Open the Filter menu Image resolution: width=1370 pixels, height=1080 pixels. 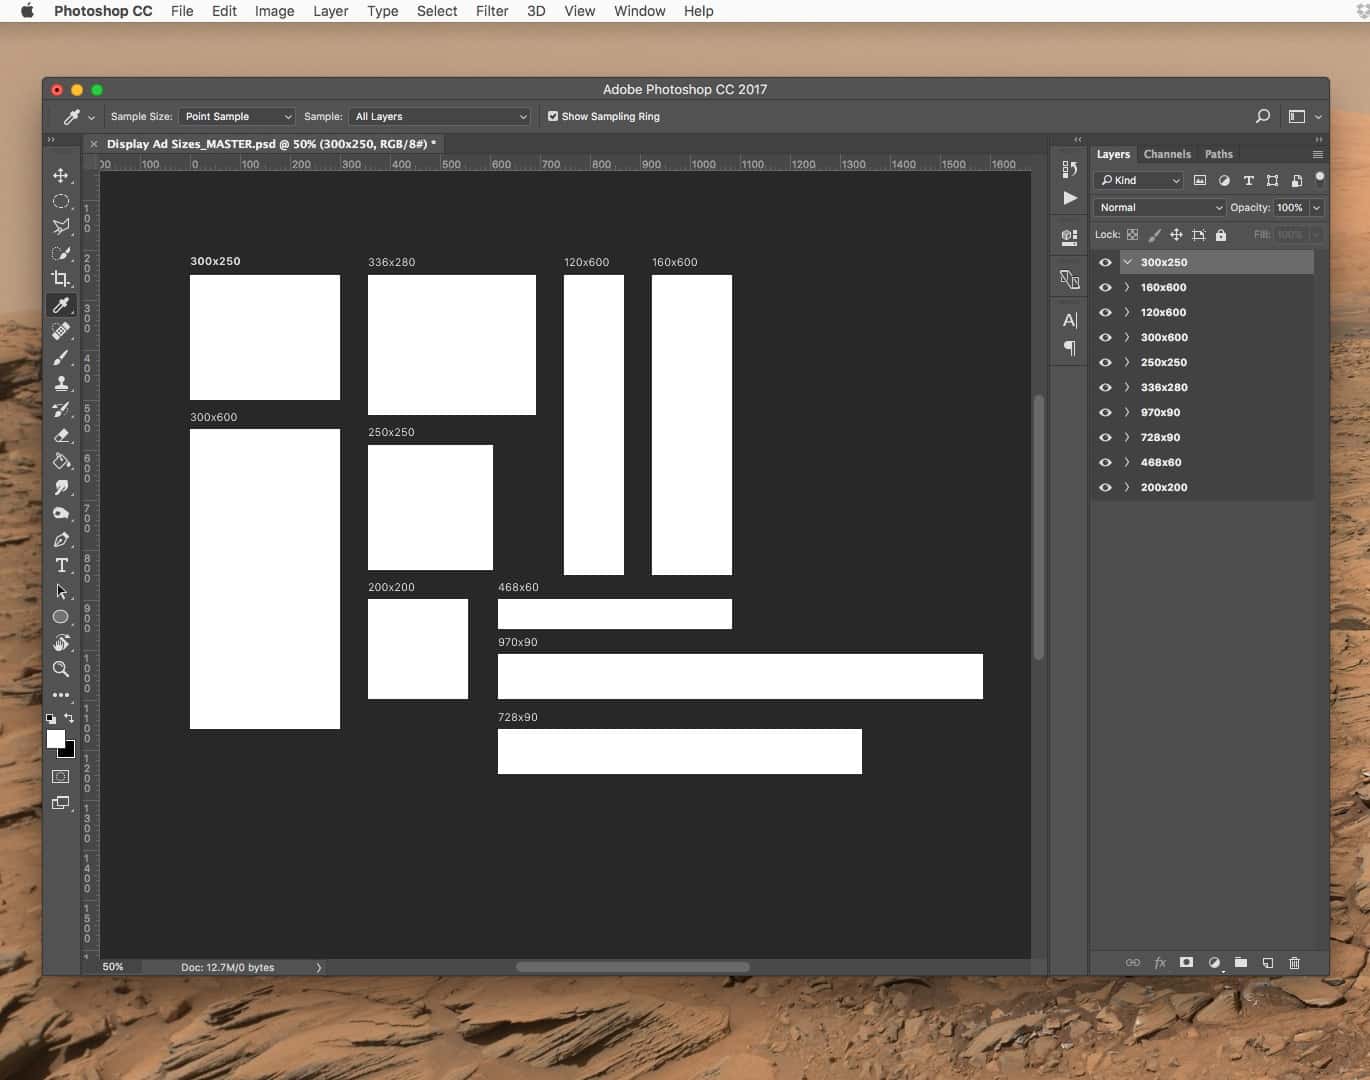492,11
